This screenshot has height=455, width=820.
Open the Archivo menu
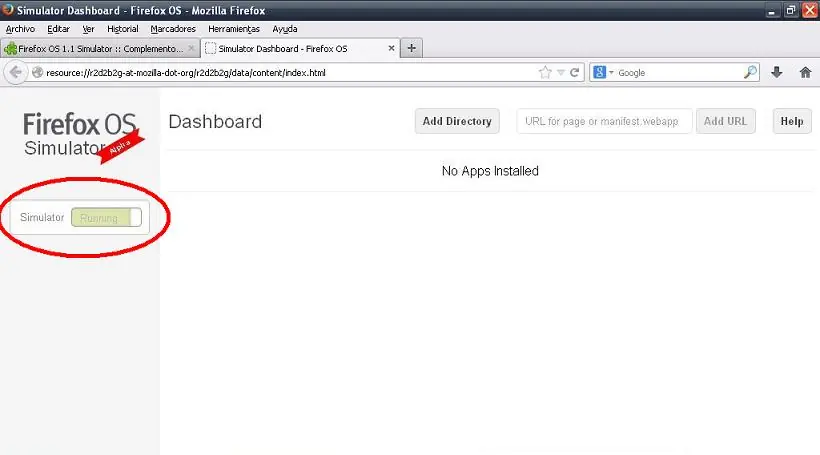[x=20, y=29]
